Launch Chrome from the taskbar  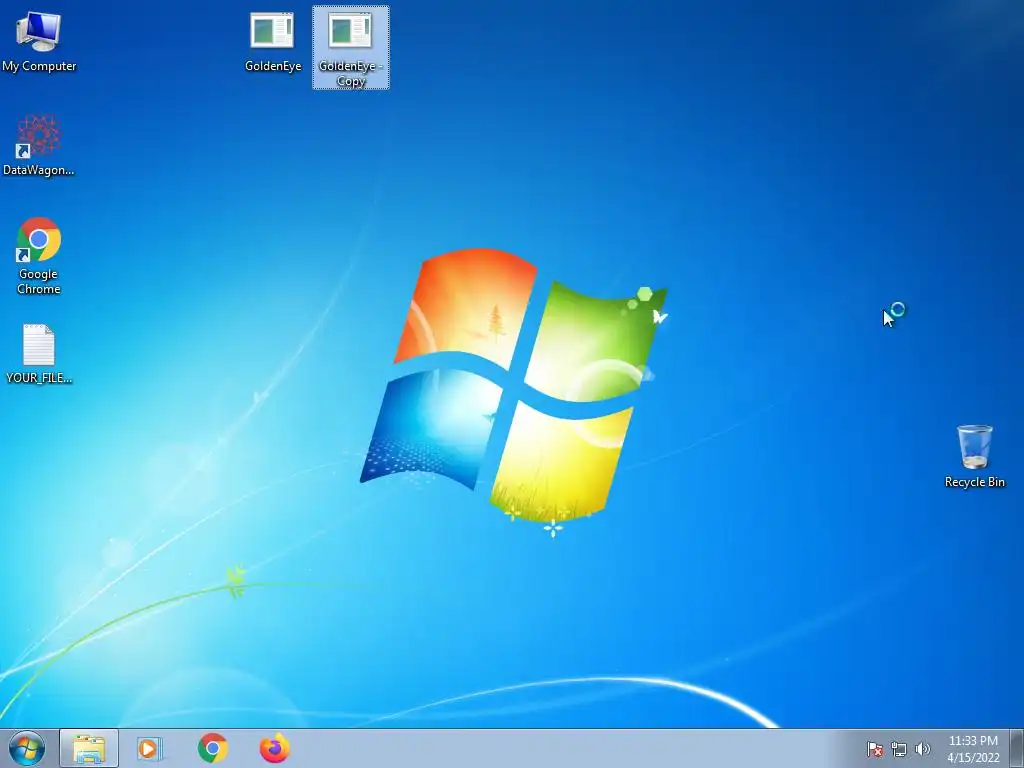pos(212,748)
